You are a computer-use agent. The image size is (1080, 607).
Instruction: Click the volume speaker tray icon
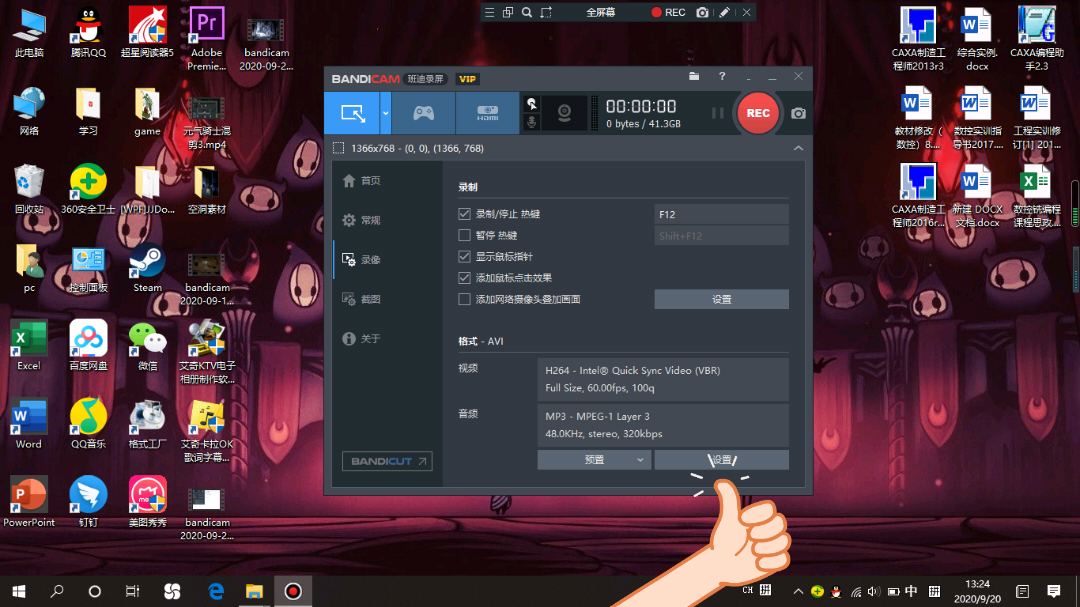coord(873,591)
